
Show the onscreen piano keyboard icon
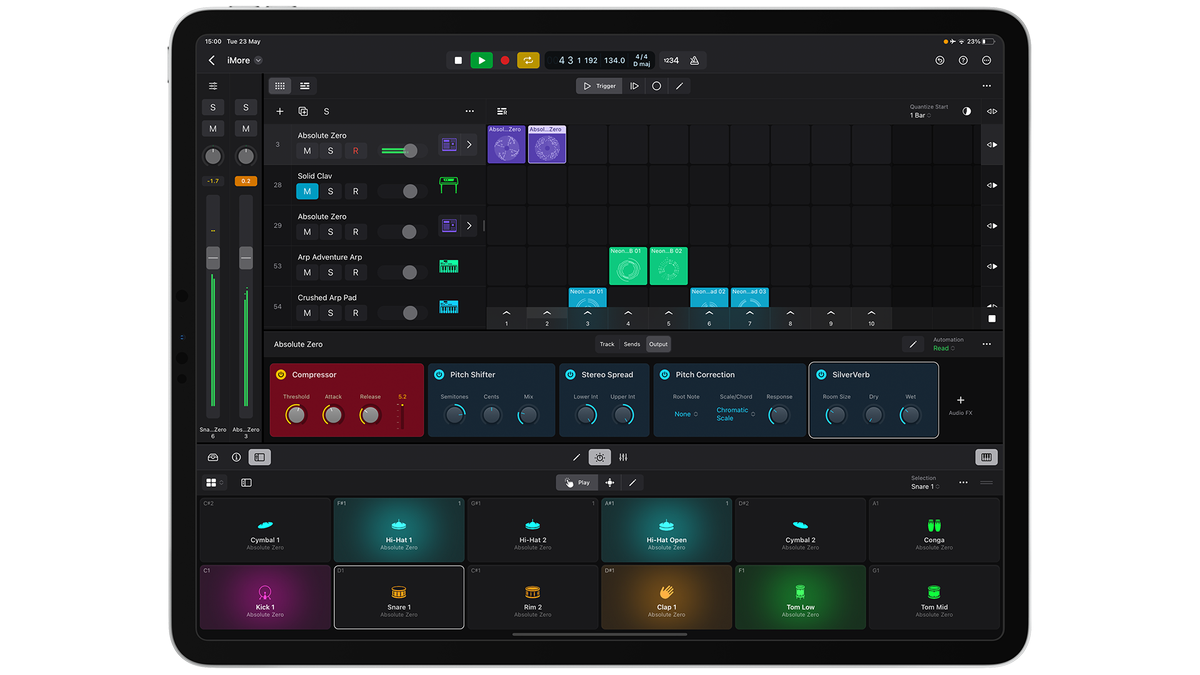986,457
